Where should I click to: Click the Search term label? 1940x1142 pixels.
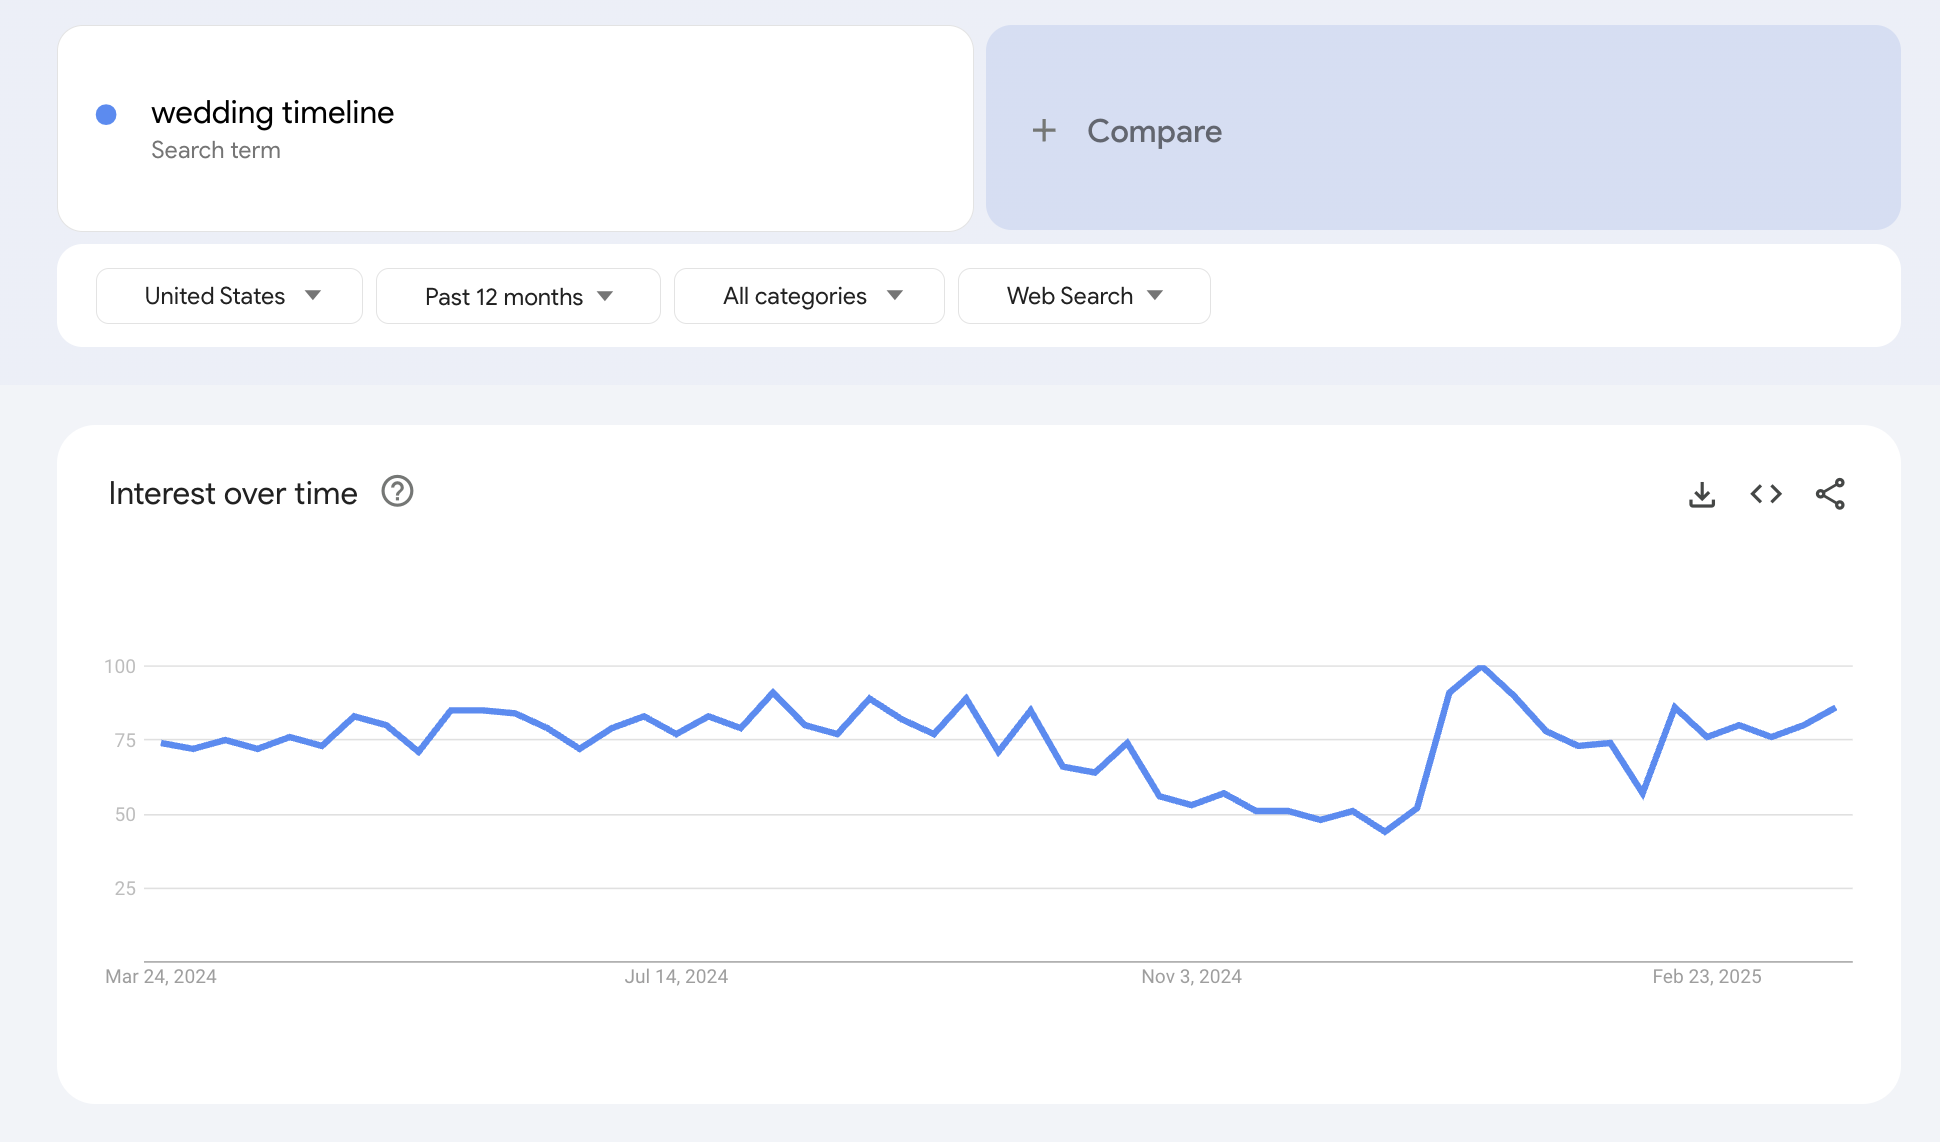coord(216,149)
